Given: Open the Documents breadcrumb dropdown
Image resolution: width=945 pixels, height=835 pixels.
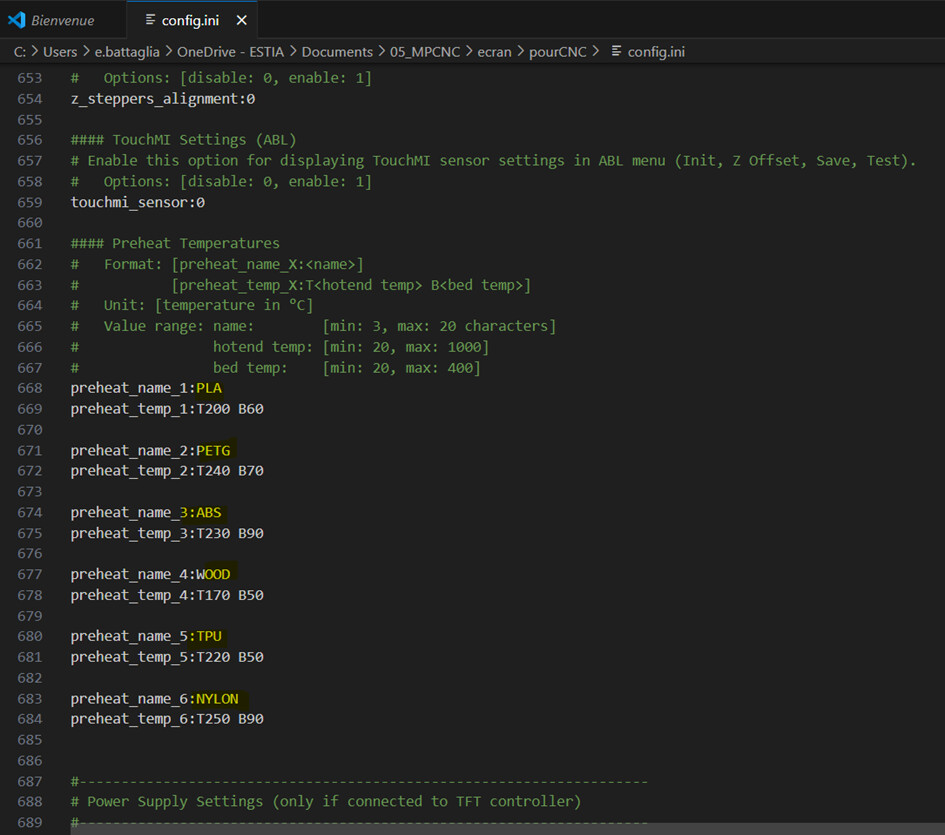Looking at the screenshot, I should [x=336, y=52].
